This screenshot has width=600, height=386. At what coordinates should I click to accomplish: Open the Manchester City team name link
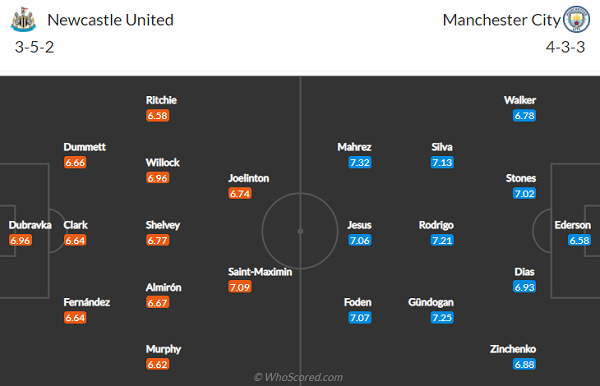click(501, 20)
